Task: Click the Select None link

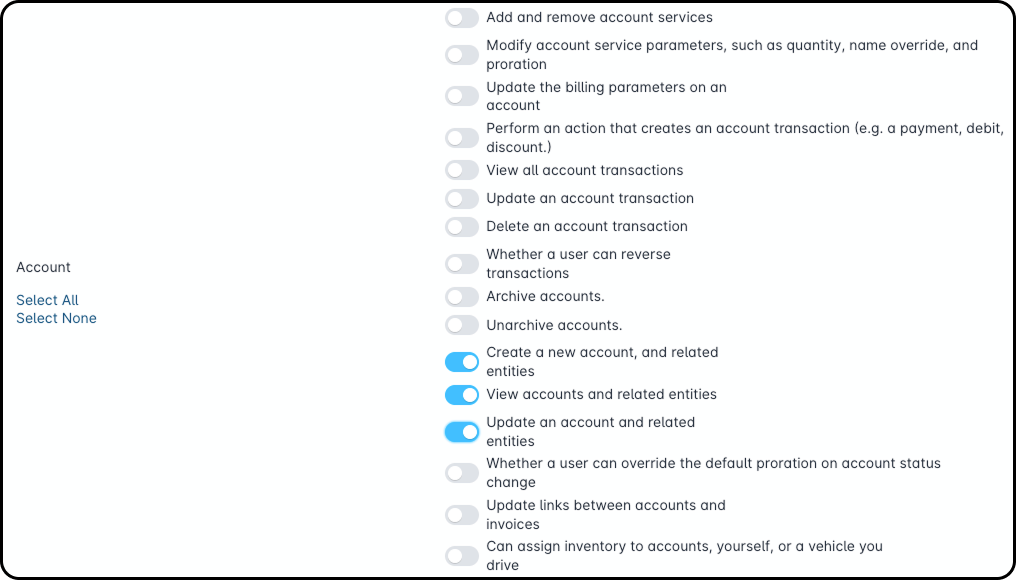Action: [56, 318]
